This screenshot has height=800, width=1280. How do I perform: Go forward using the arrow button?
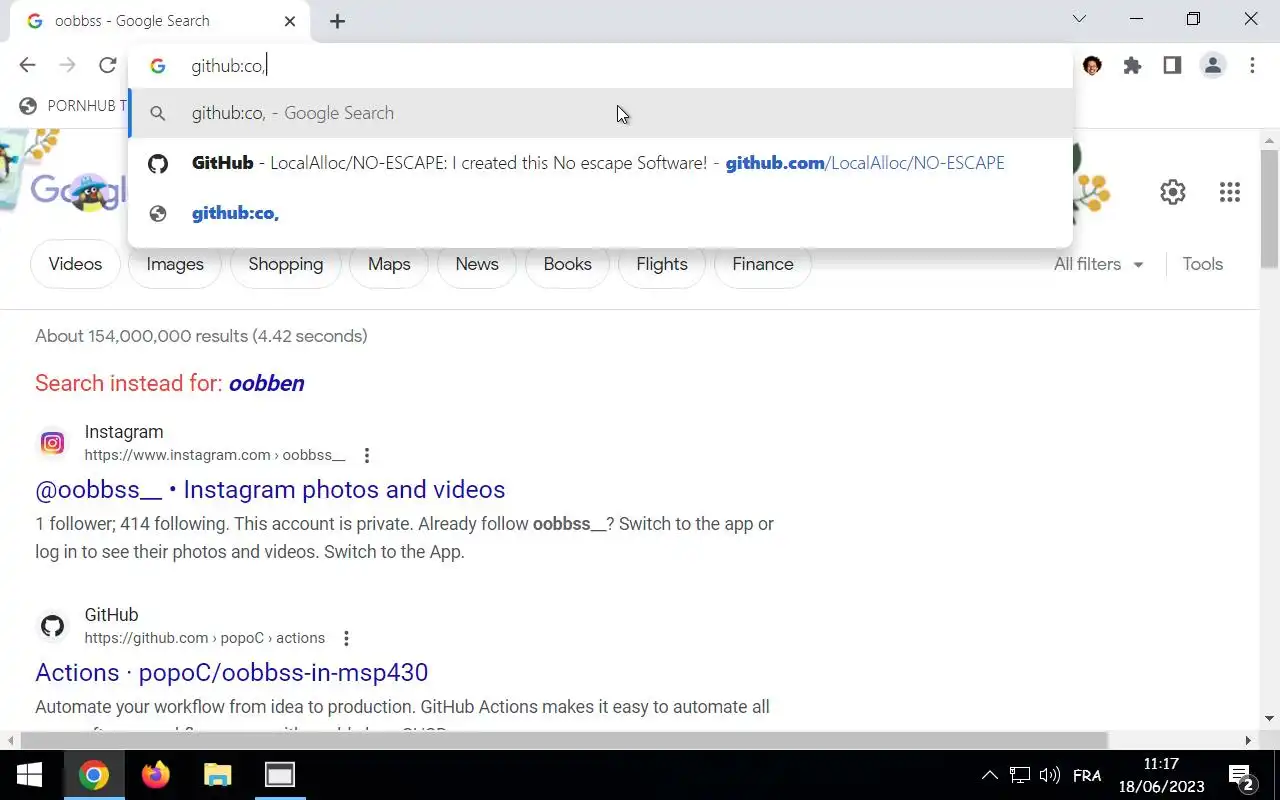(67, 65)
